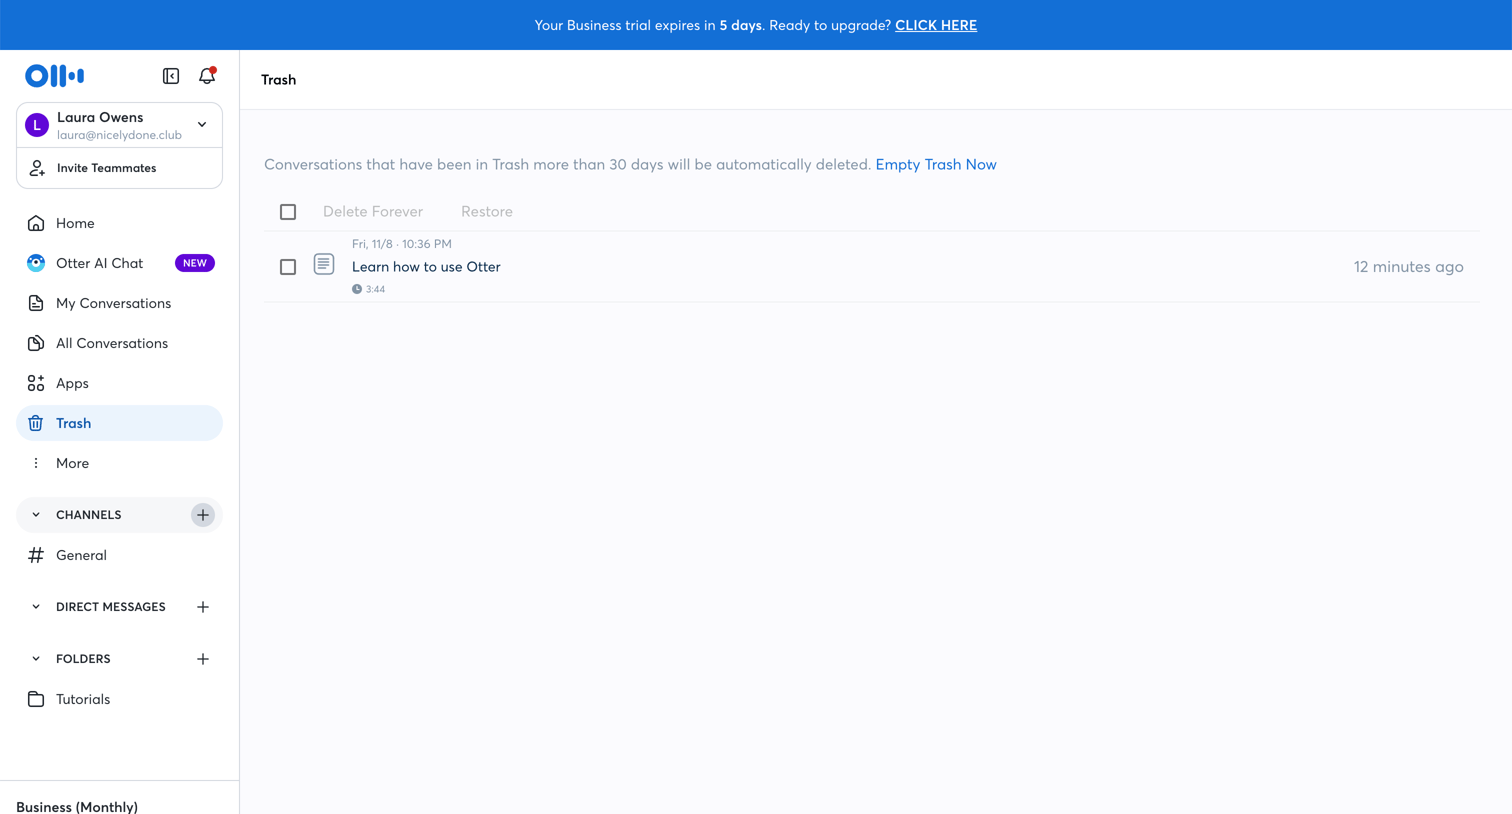Start a new direct message with plus
The height and width of the screenshot is (814, 1512).
click(203, 607)
